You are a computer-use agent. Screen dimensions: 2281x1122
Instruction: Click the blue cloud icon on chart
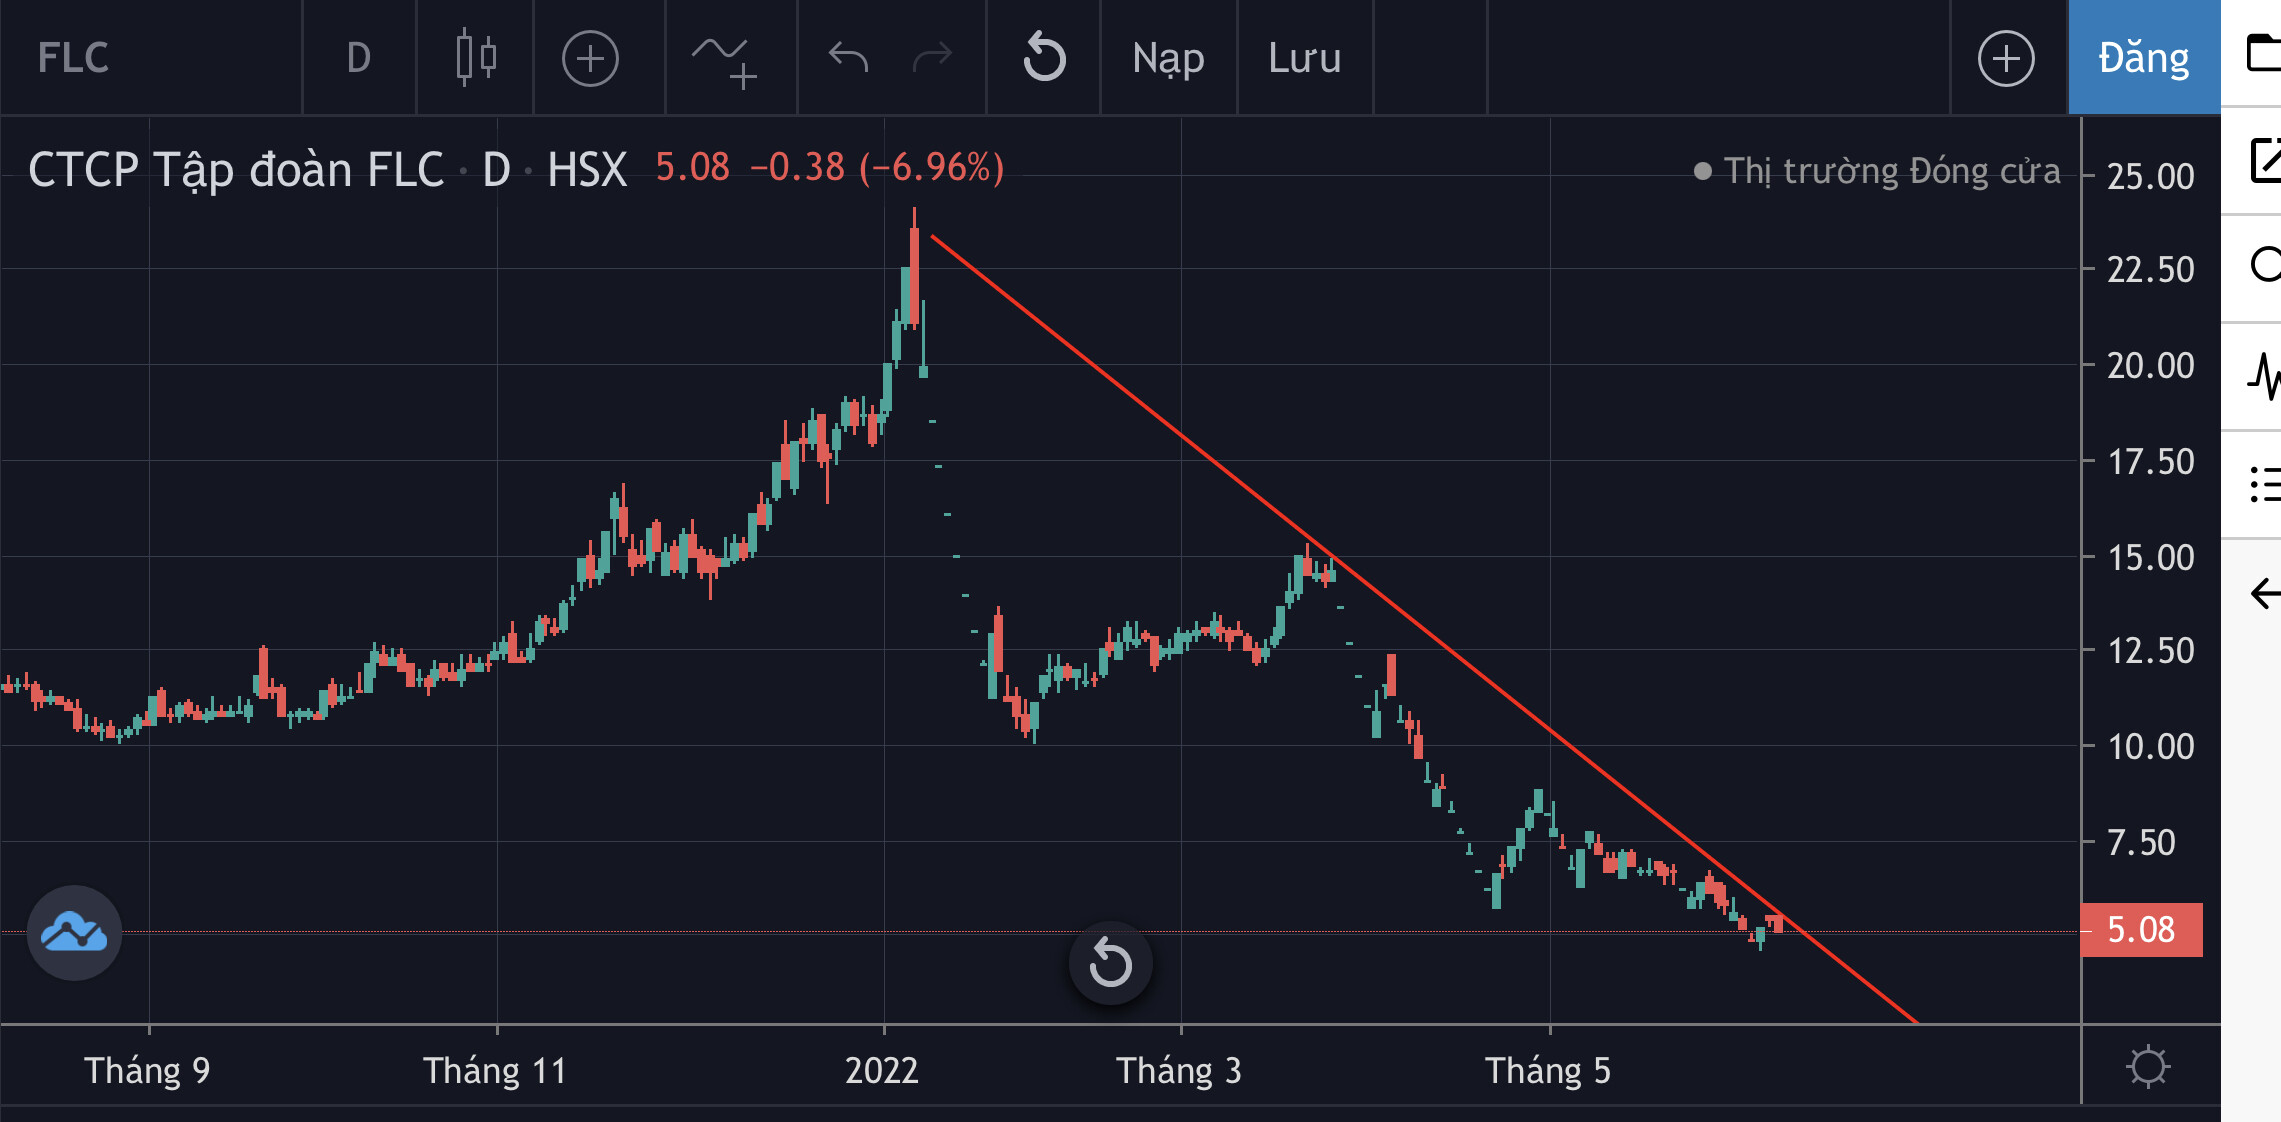74,933
